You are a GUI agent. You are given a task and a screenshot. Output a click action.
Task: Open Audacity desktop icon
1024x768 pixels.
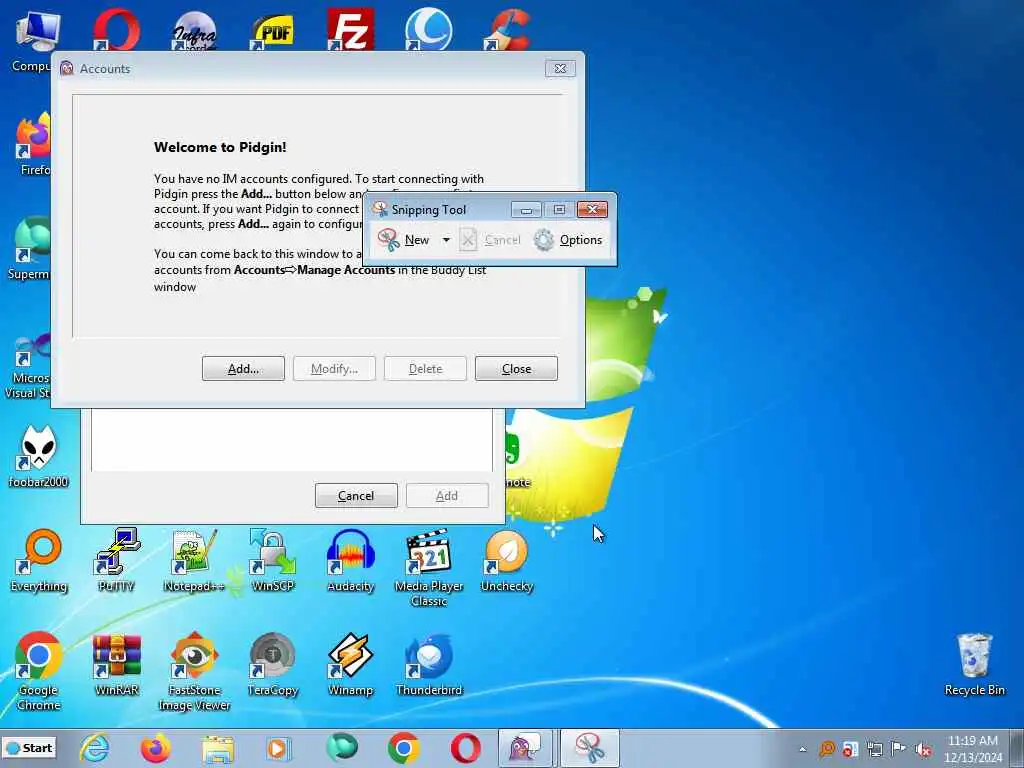click(351, 560)
